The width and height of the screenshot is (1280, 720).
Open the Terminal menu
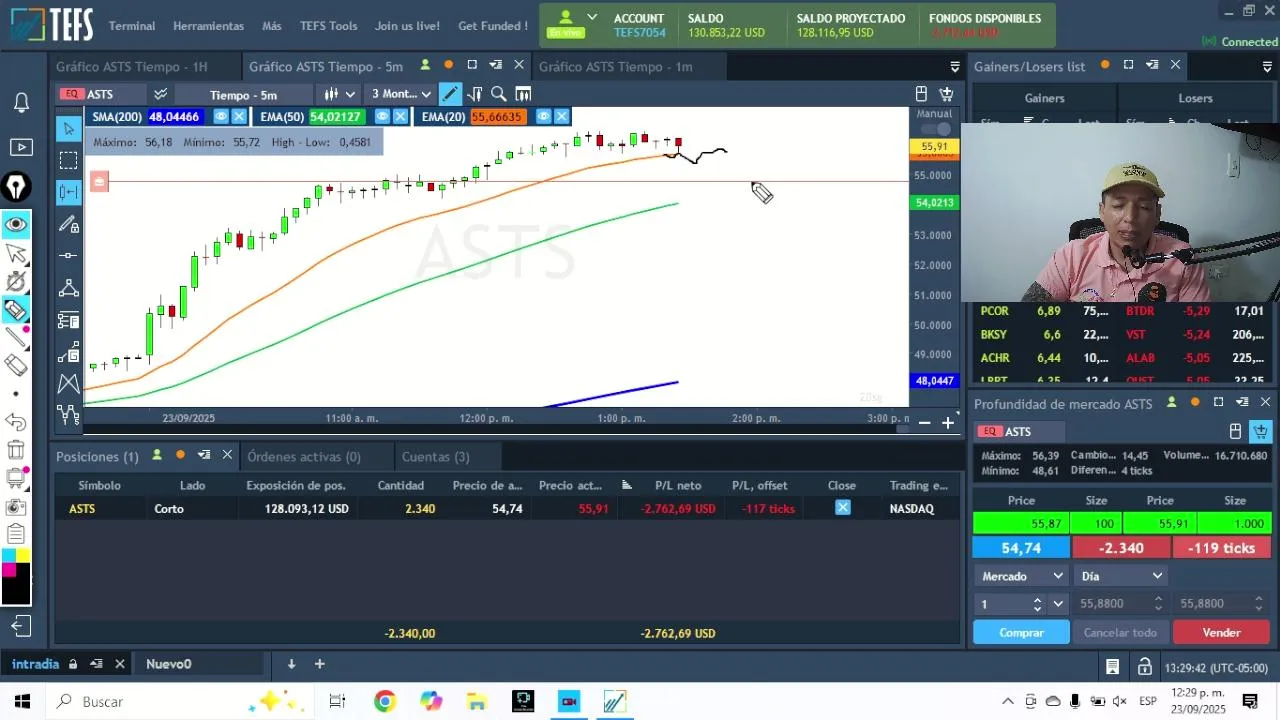point(132,26)
